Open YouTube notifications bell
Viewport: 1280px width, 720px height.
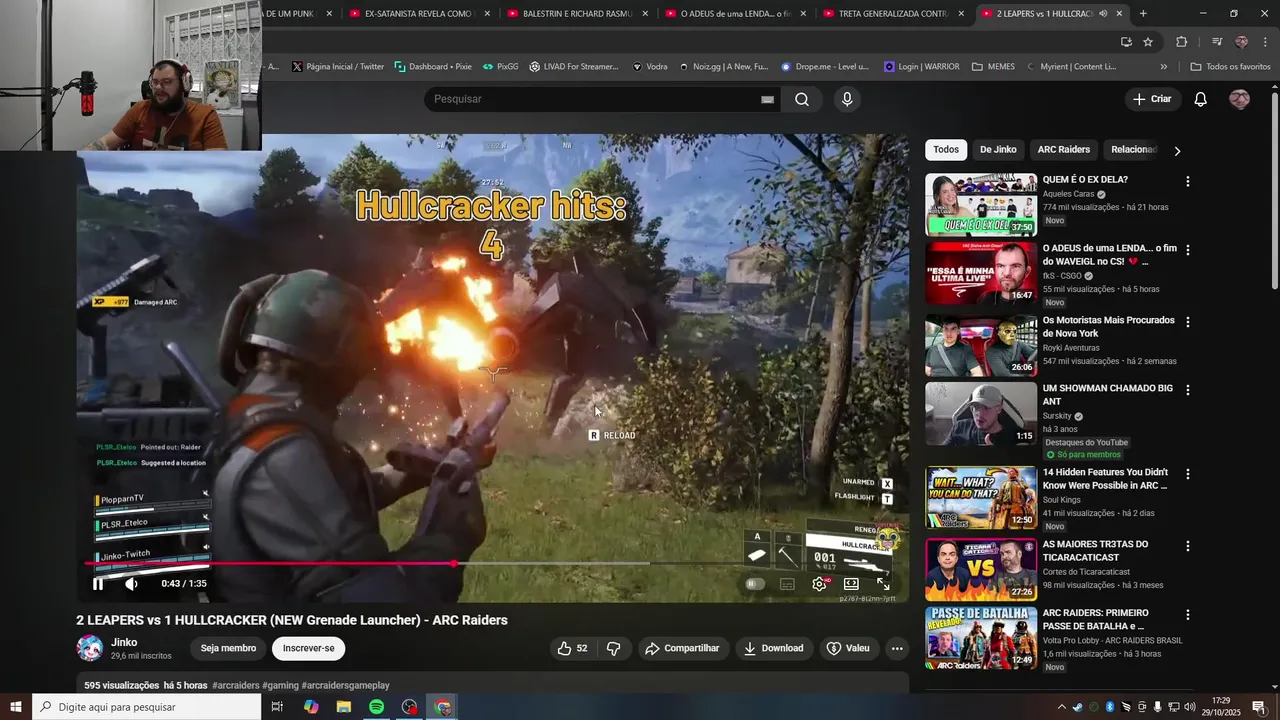(1201, 99)
